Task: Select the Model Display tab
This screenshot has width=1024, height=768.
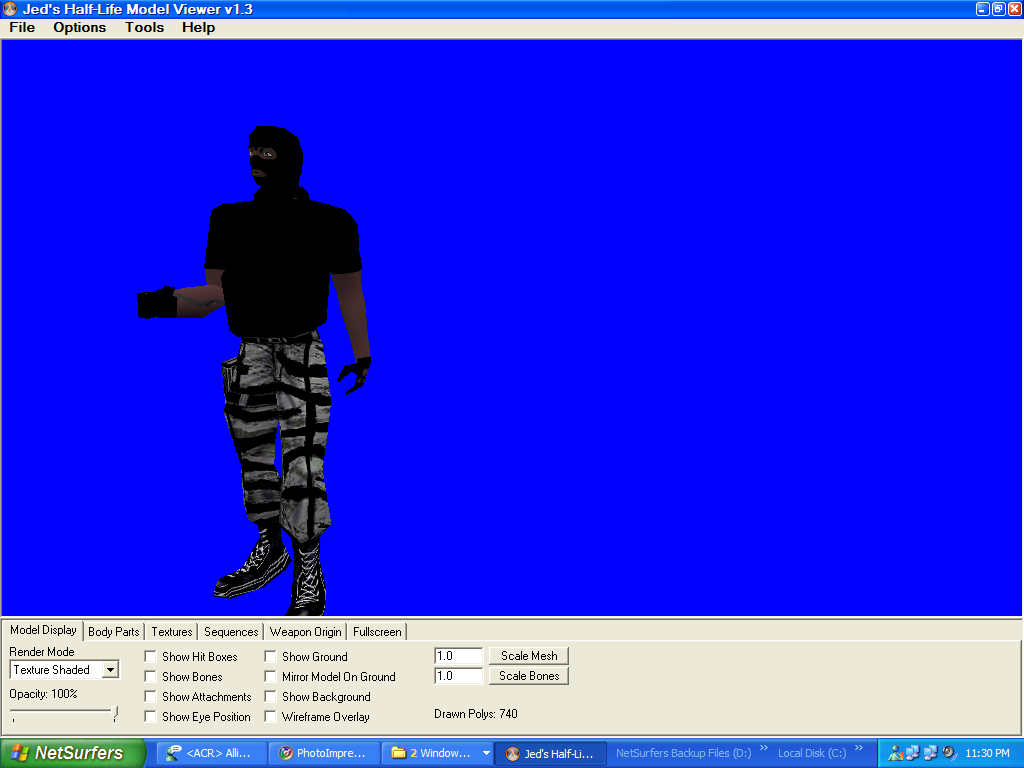Action: point(43,630)
